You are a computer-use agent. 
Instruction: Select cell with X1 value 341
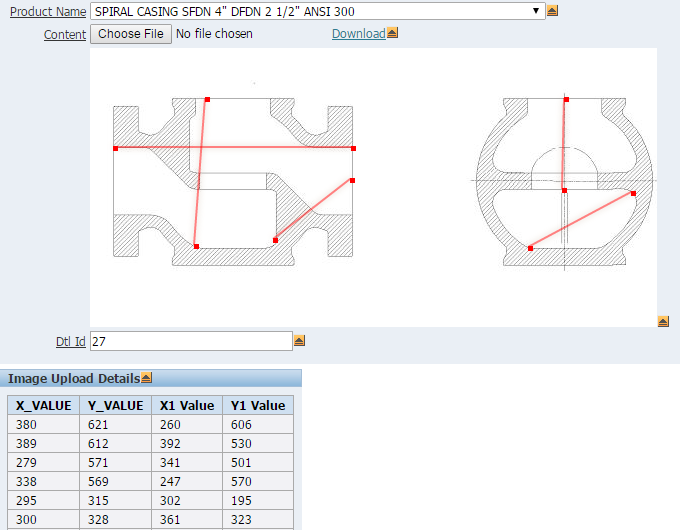click(187, 462)
